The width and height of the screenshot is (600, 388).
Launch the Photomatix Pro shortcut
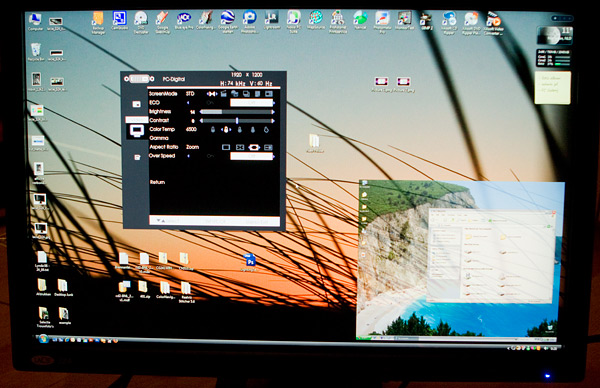pos(382,23)
